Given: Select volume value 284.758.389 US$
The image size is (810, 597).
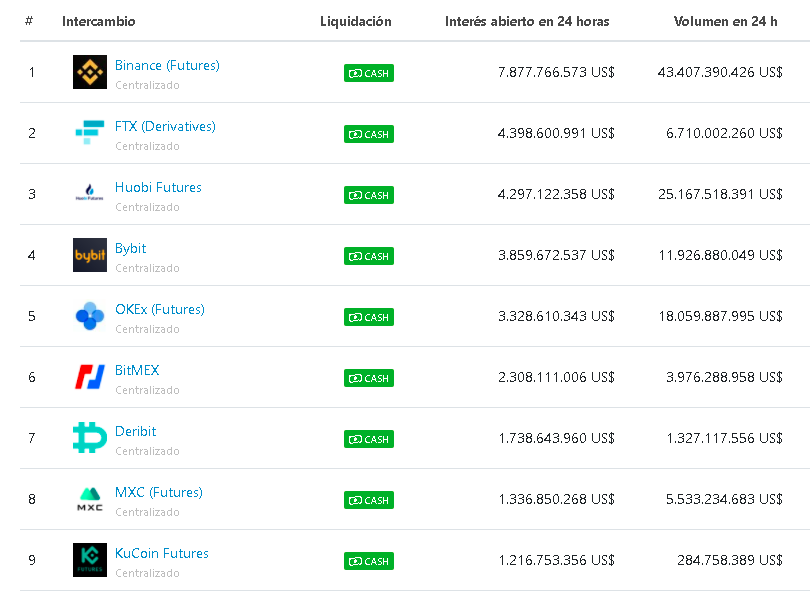Looking at the screenshot, I should [x=730, y=560].
